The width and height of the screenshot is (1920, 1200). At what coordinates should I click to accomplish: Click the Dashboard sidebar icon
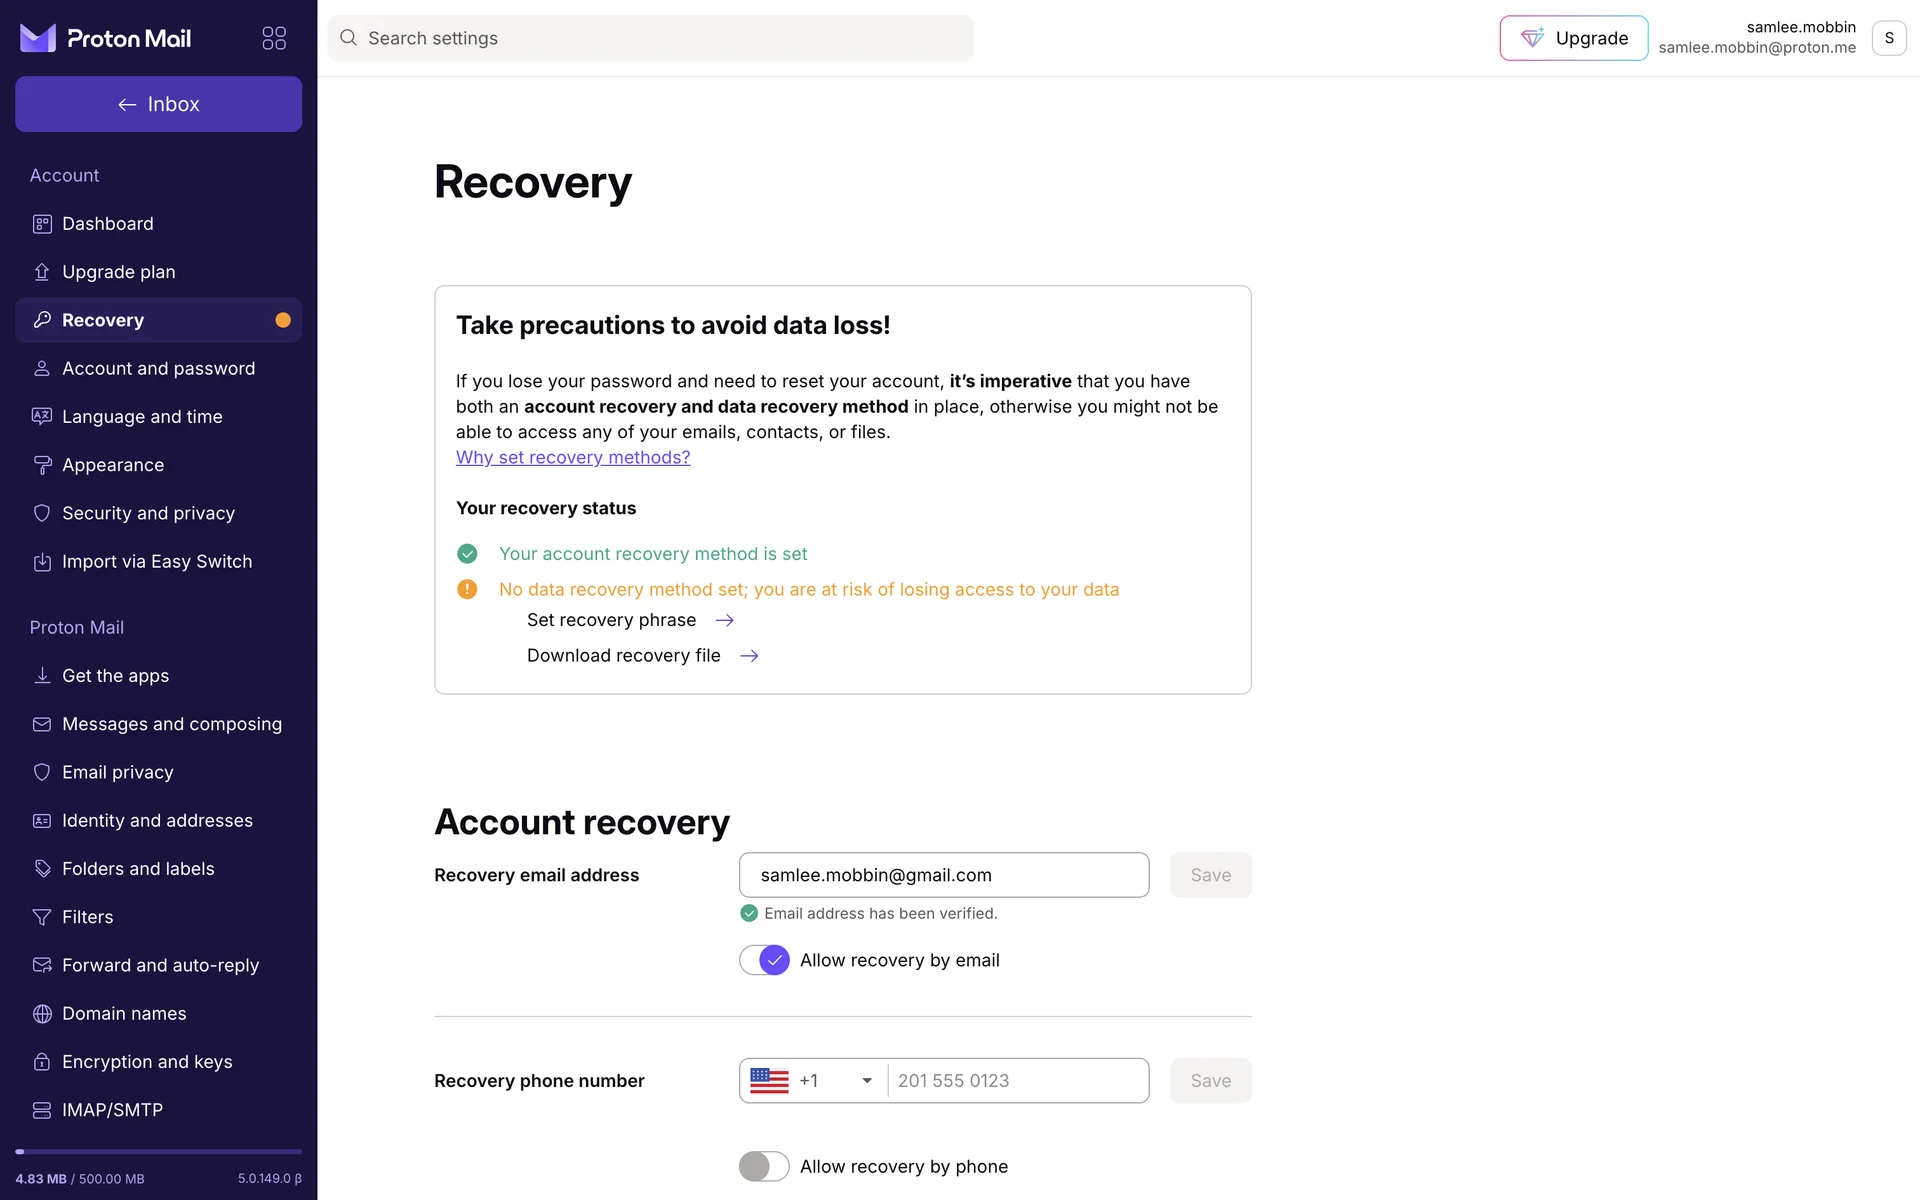(x=42, y=224)
